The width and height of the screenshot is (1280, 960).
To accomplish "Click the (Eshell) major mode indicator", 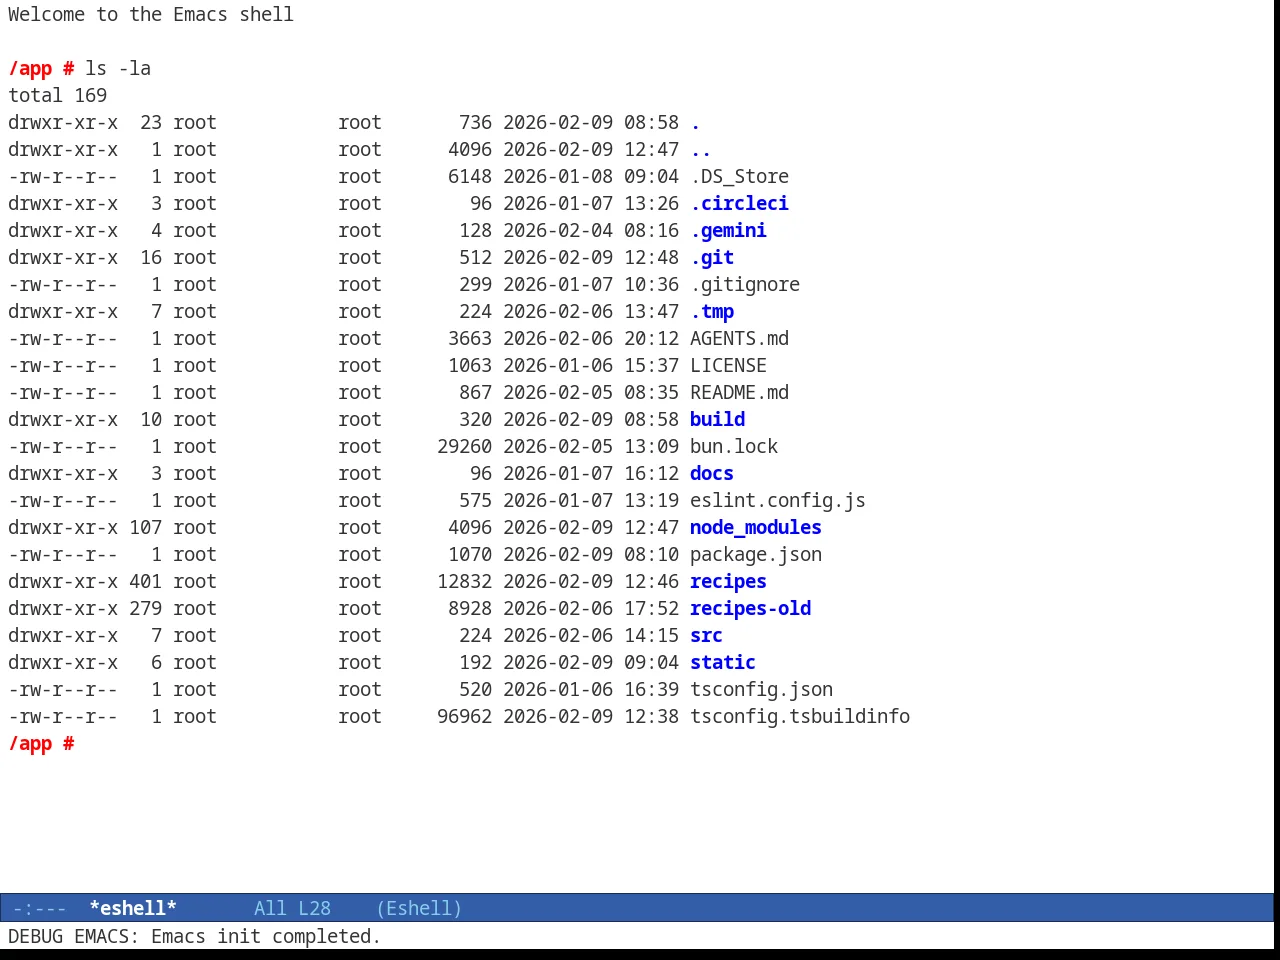I will click(419, 908).
